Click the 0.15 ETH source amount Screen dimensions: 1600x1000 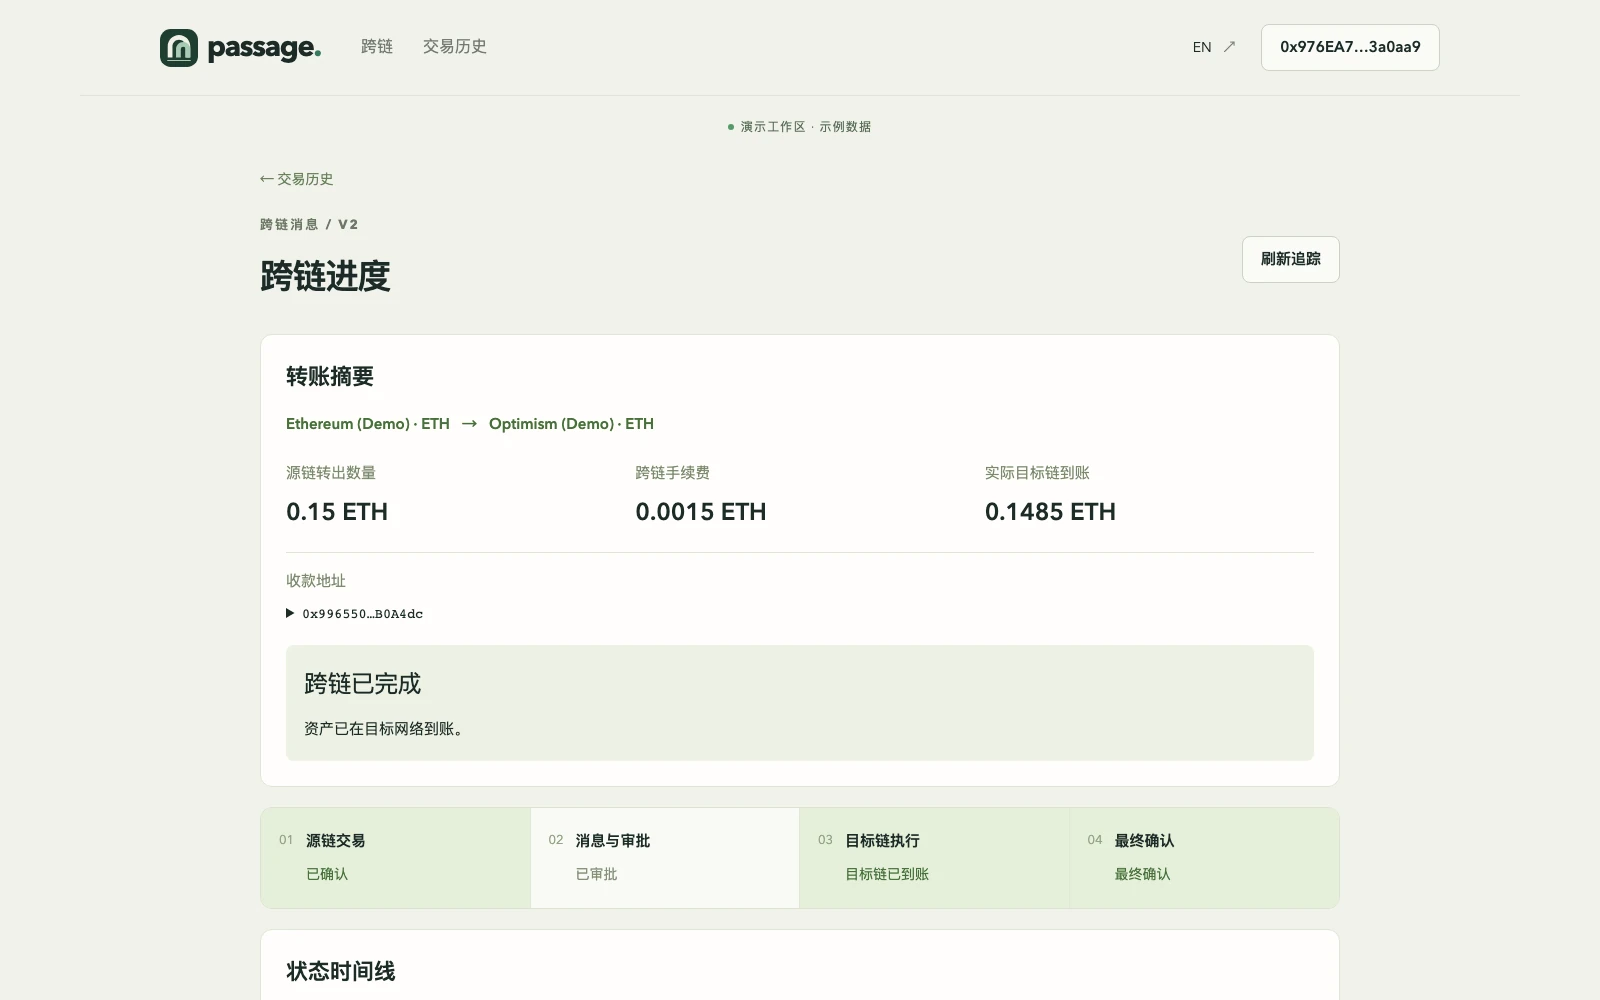click(x=337, y=512)
